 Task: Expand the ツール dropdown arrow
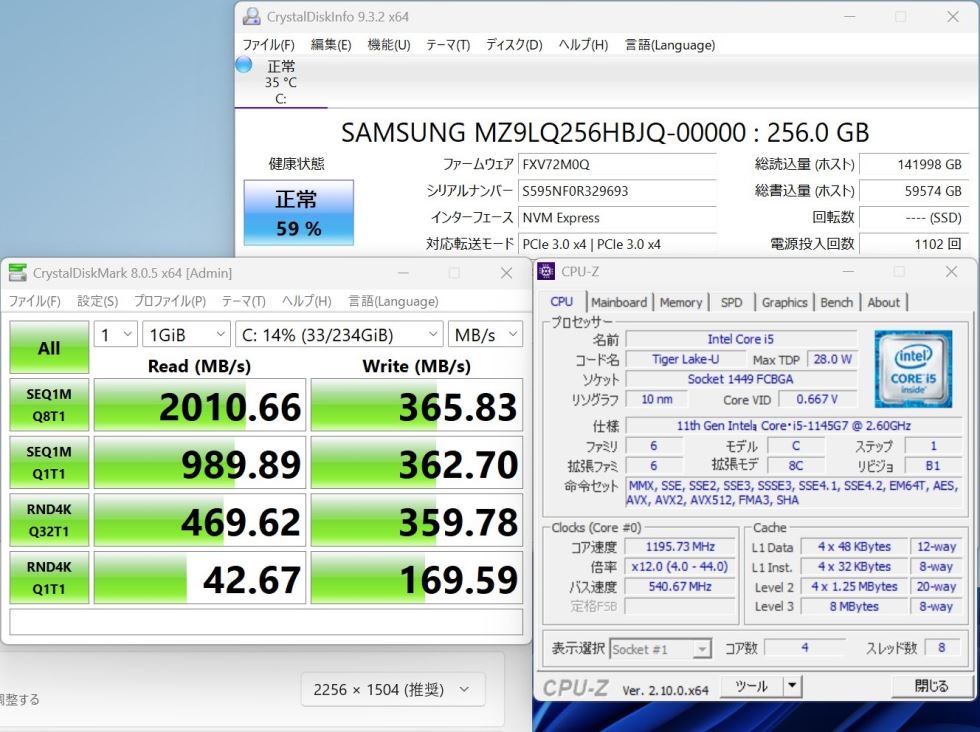click(x=792, y=686)
